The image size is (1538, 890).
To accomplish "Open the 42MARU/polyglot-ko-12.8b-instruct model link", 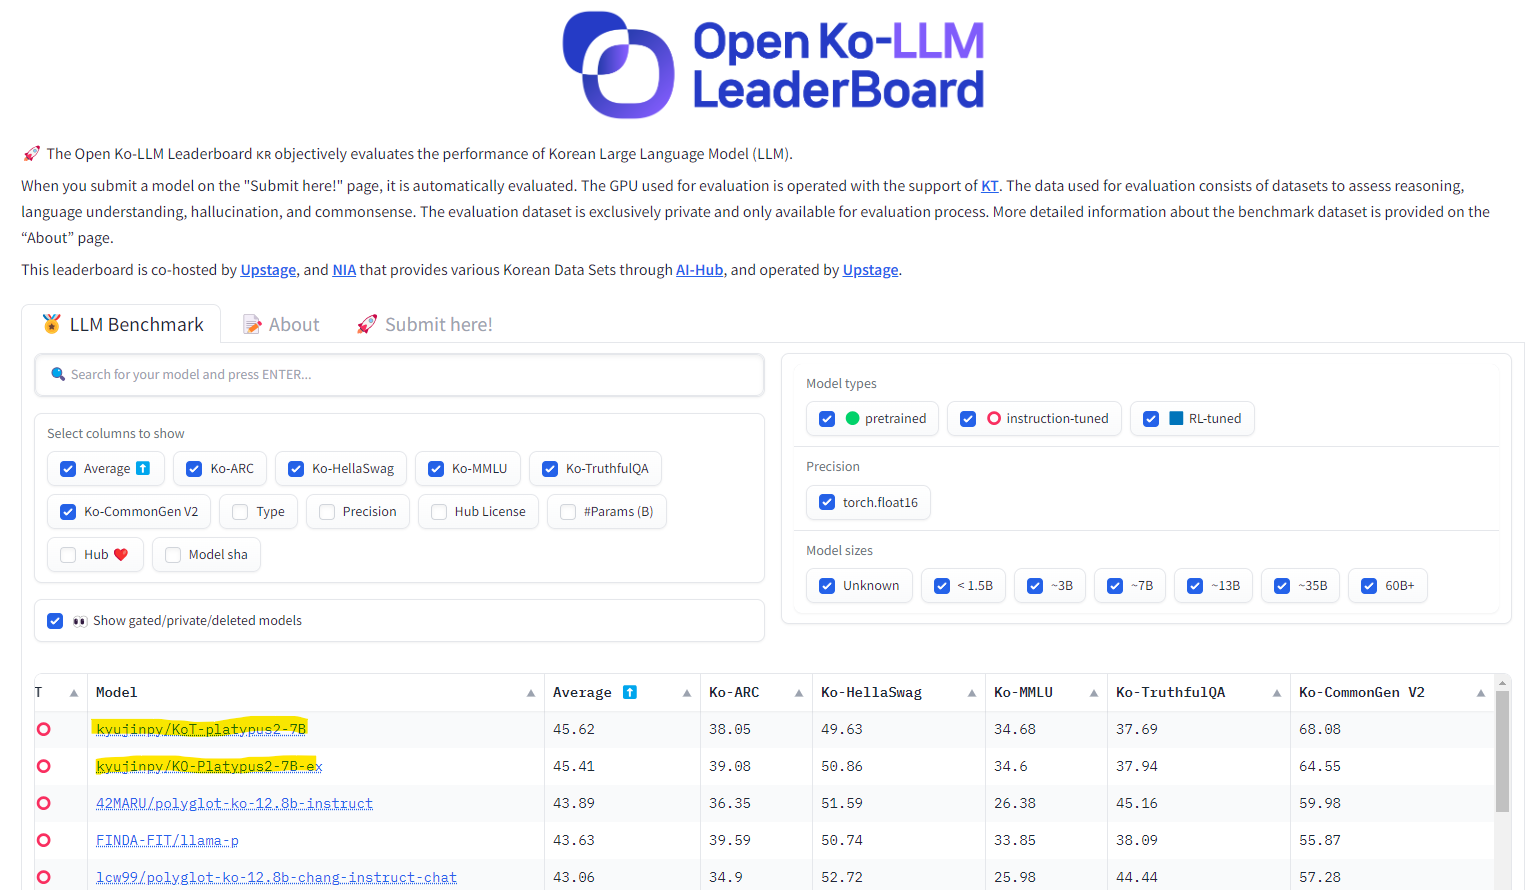I will point(234,803).
